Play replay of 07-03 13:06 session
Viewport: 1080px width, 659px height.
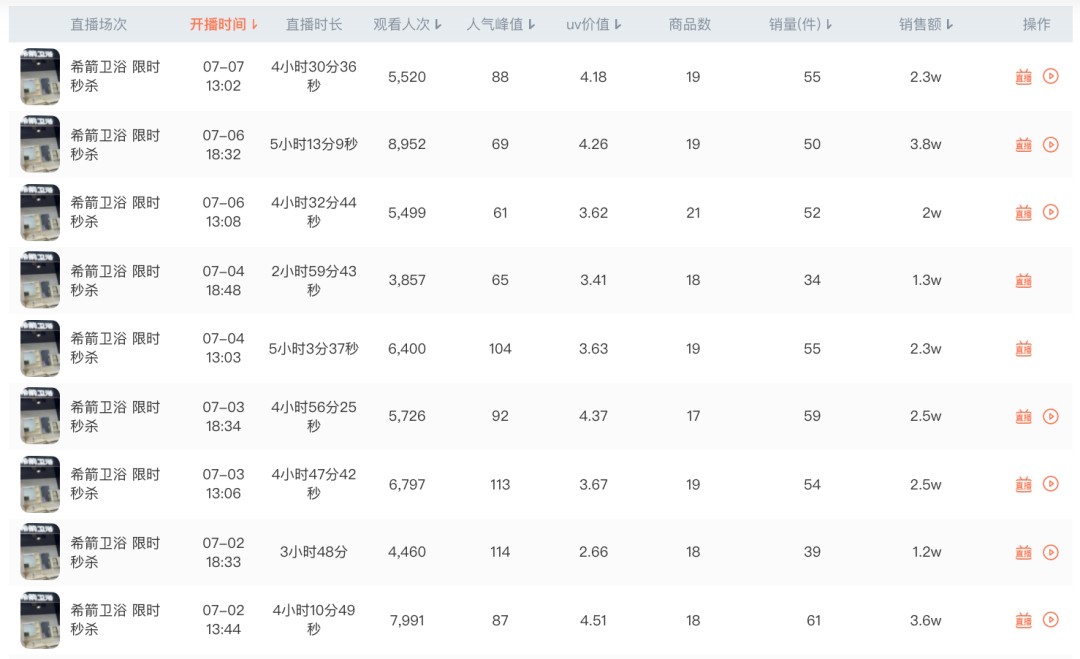pyautogui.click(x=1050, y=483)
